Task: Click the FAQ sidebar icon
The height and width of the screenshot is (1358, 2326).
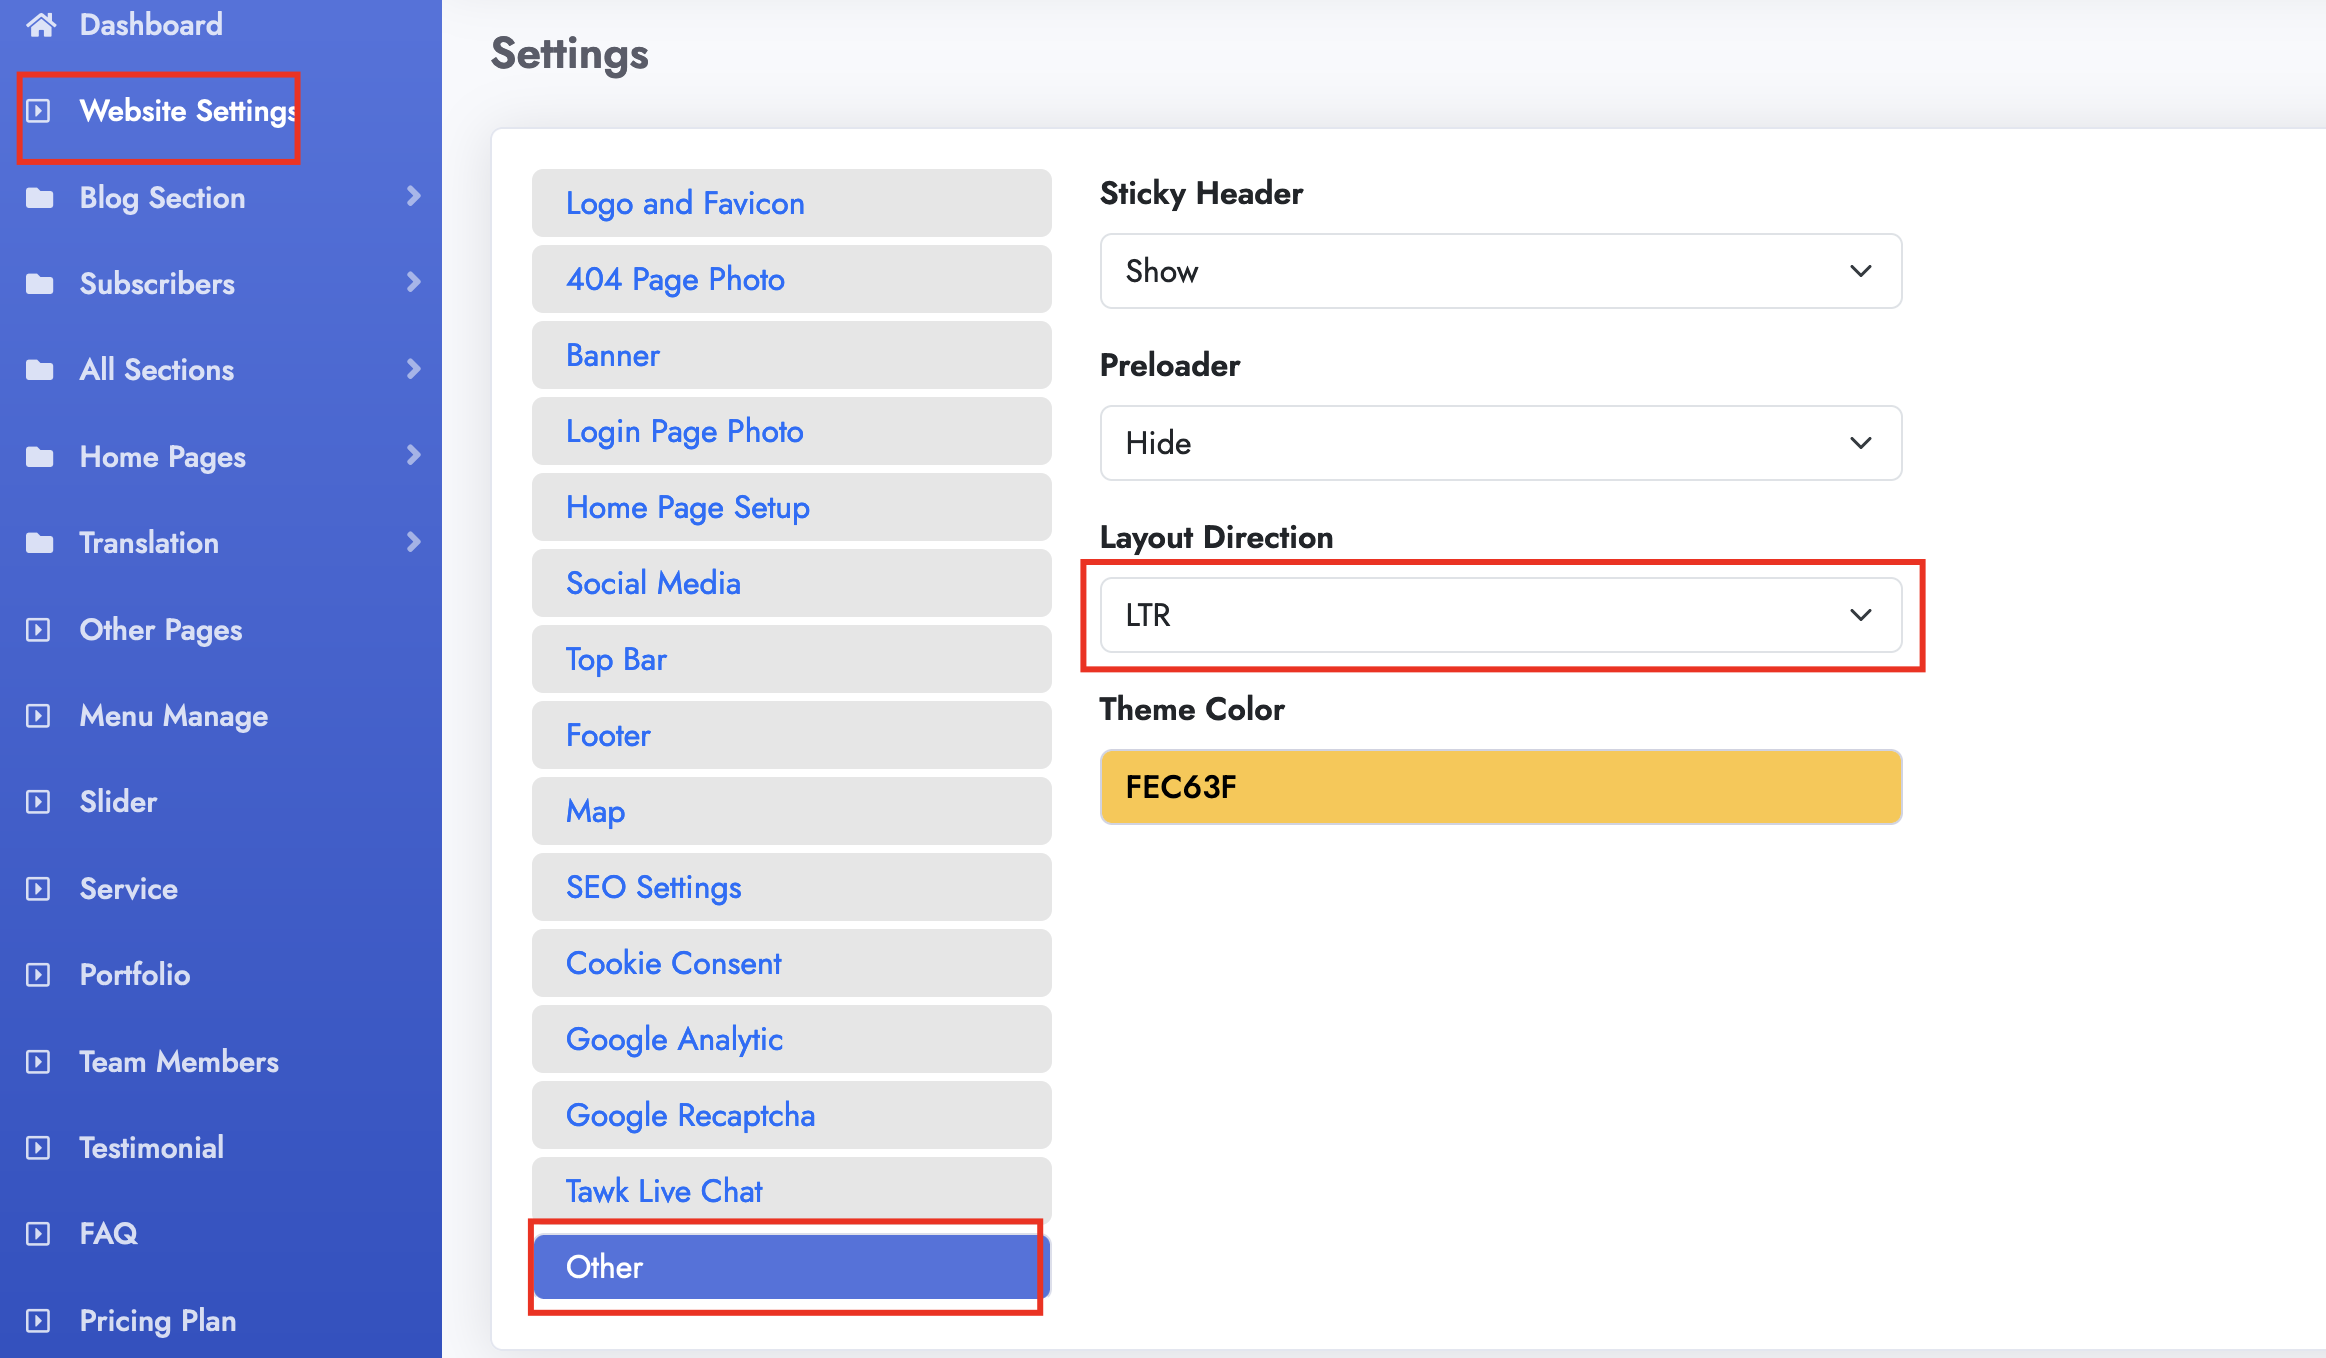Action: coord(38,1234)
